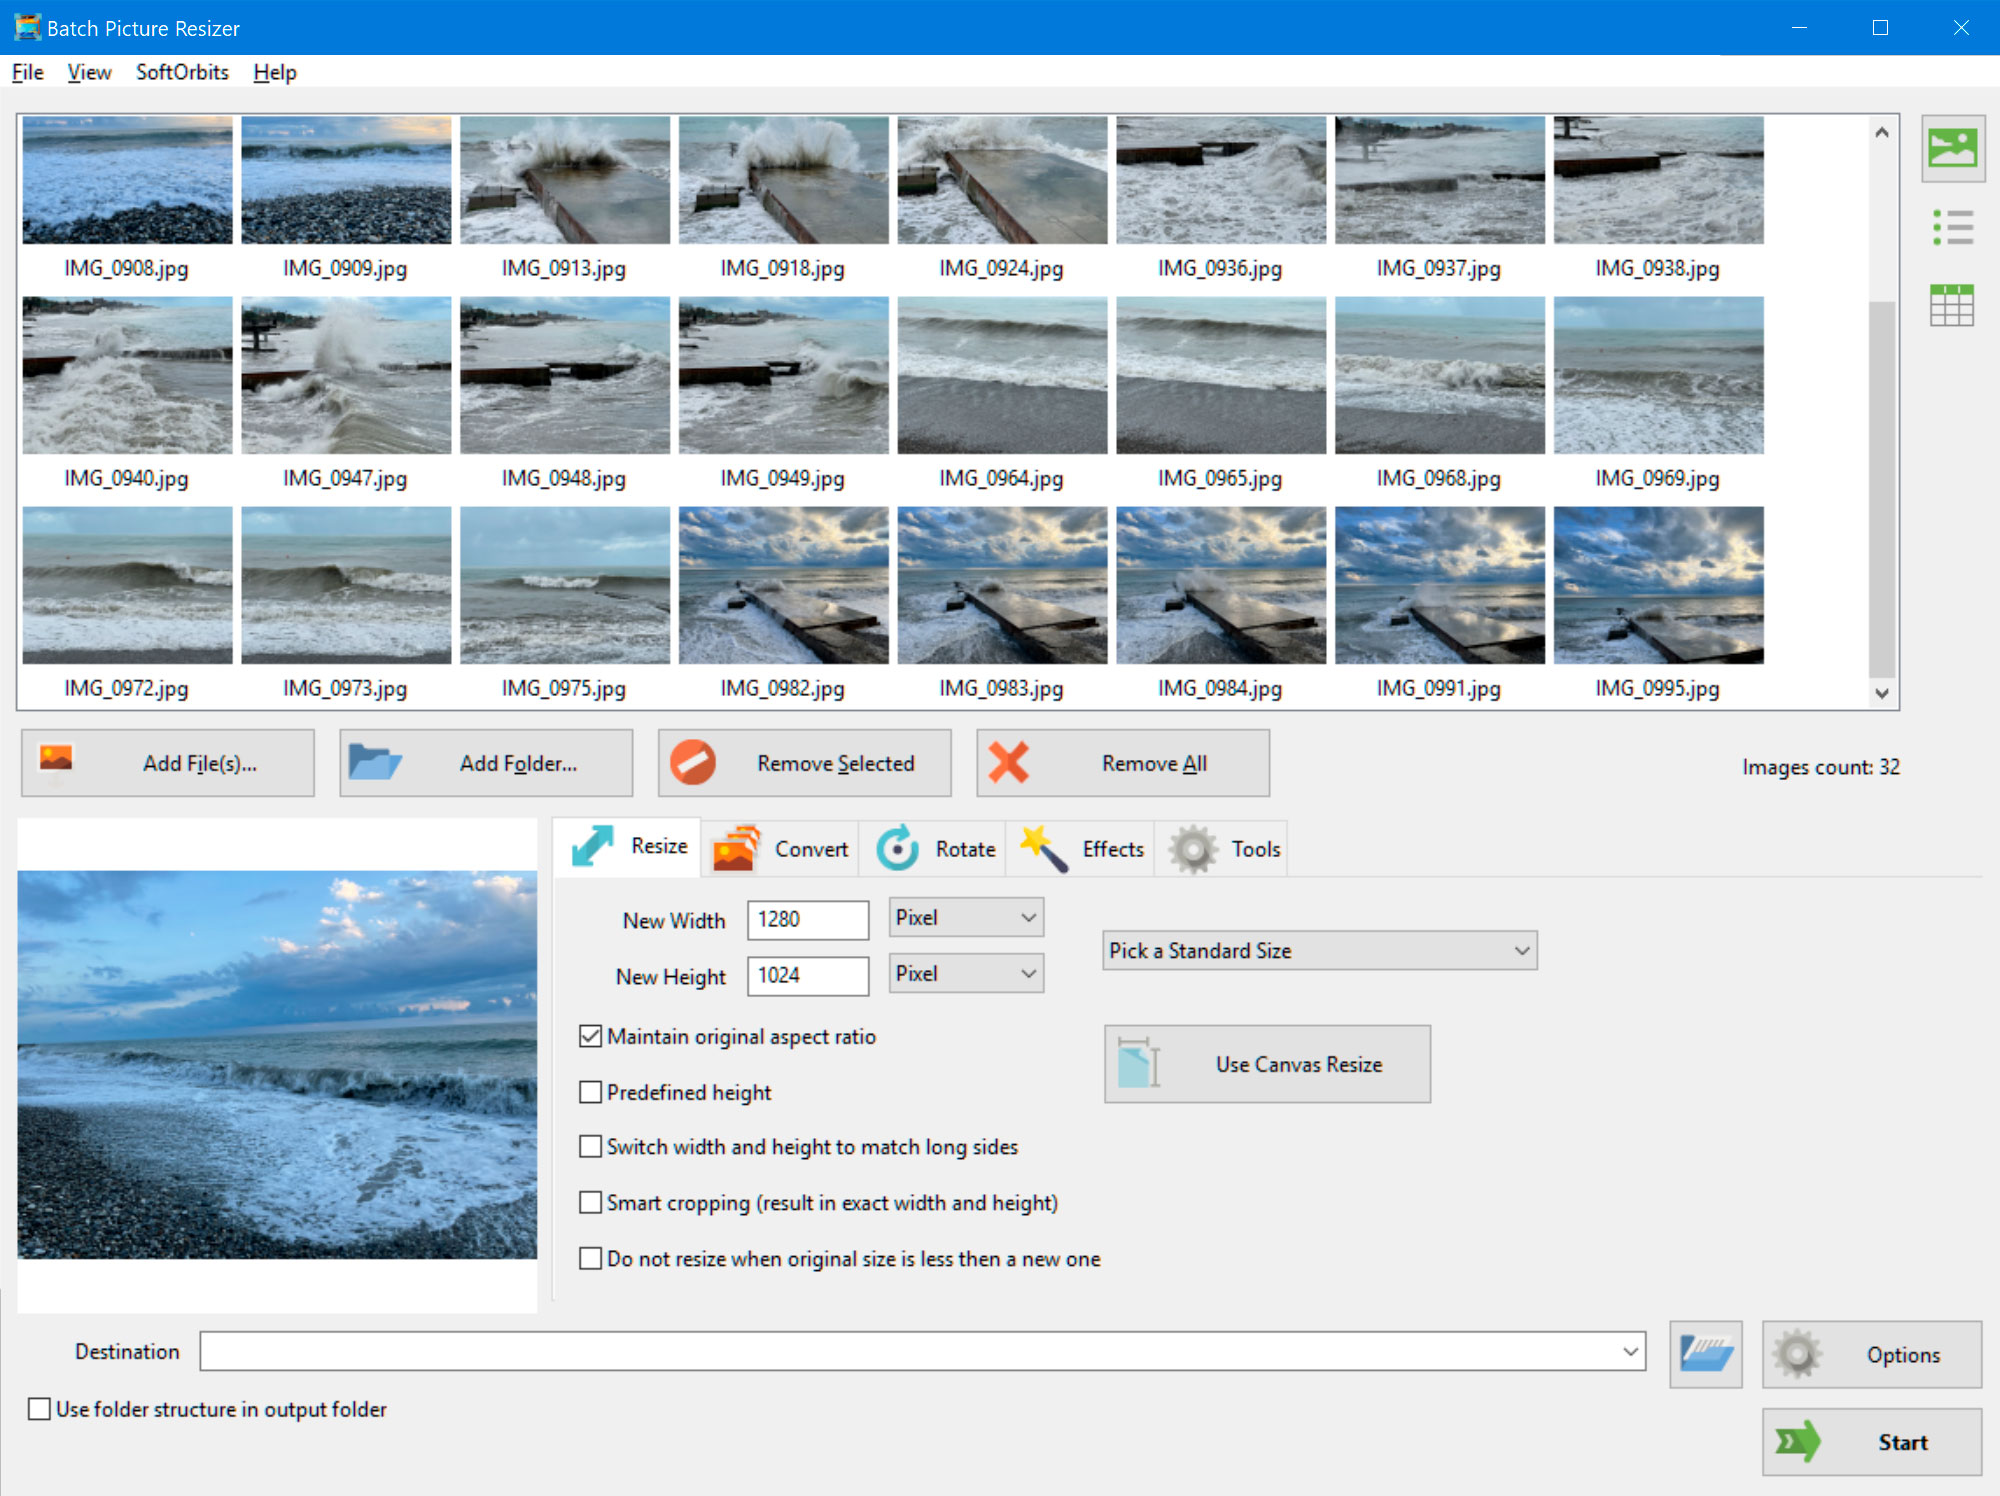The width and height of the screenshot is (2000, 1496).
Task: Switch to list view mode
Action: pyautogui.click(x=1952, y=226)
